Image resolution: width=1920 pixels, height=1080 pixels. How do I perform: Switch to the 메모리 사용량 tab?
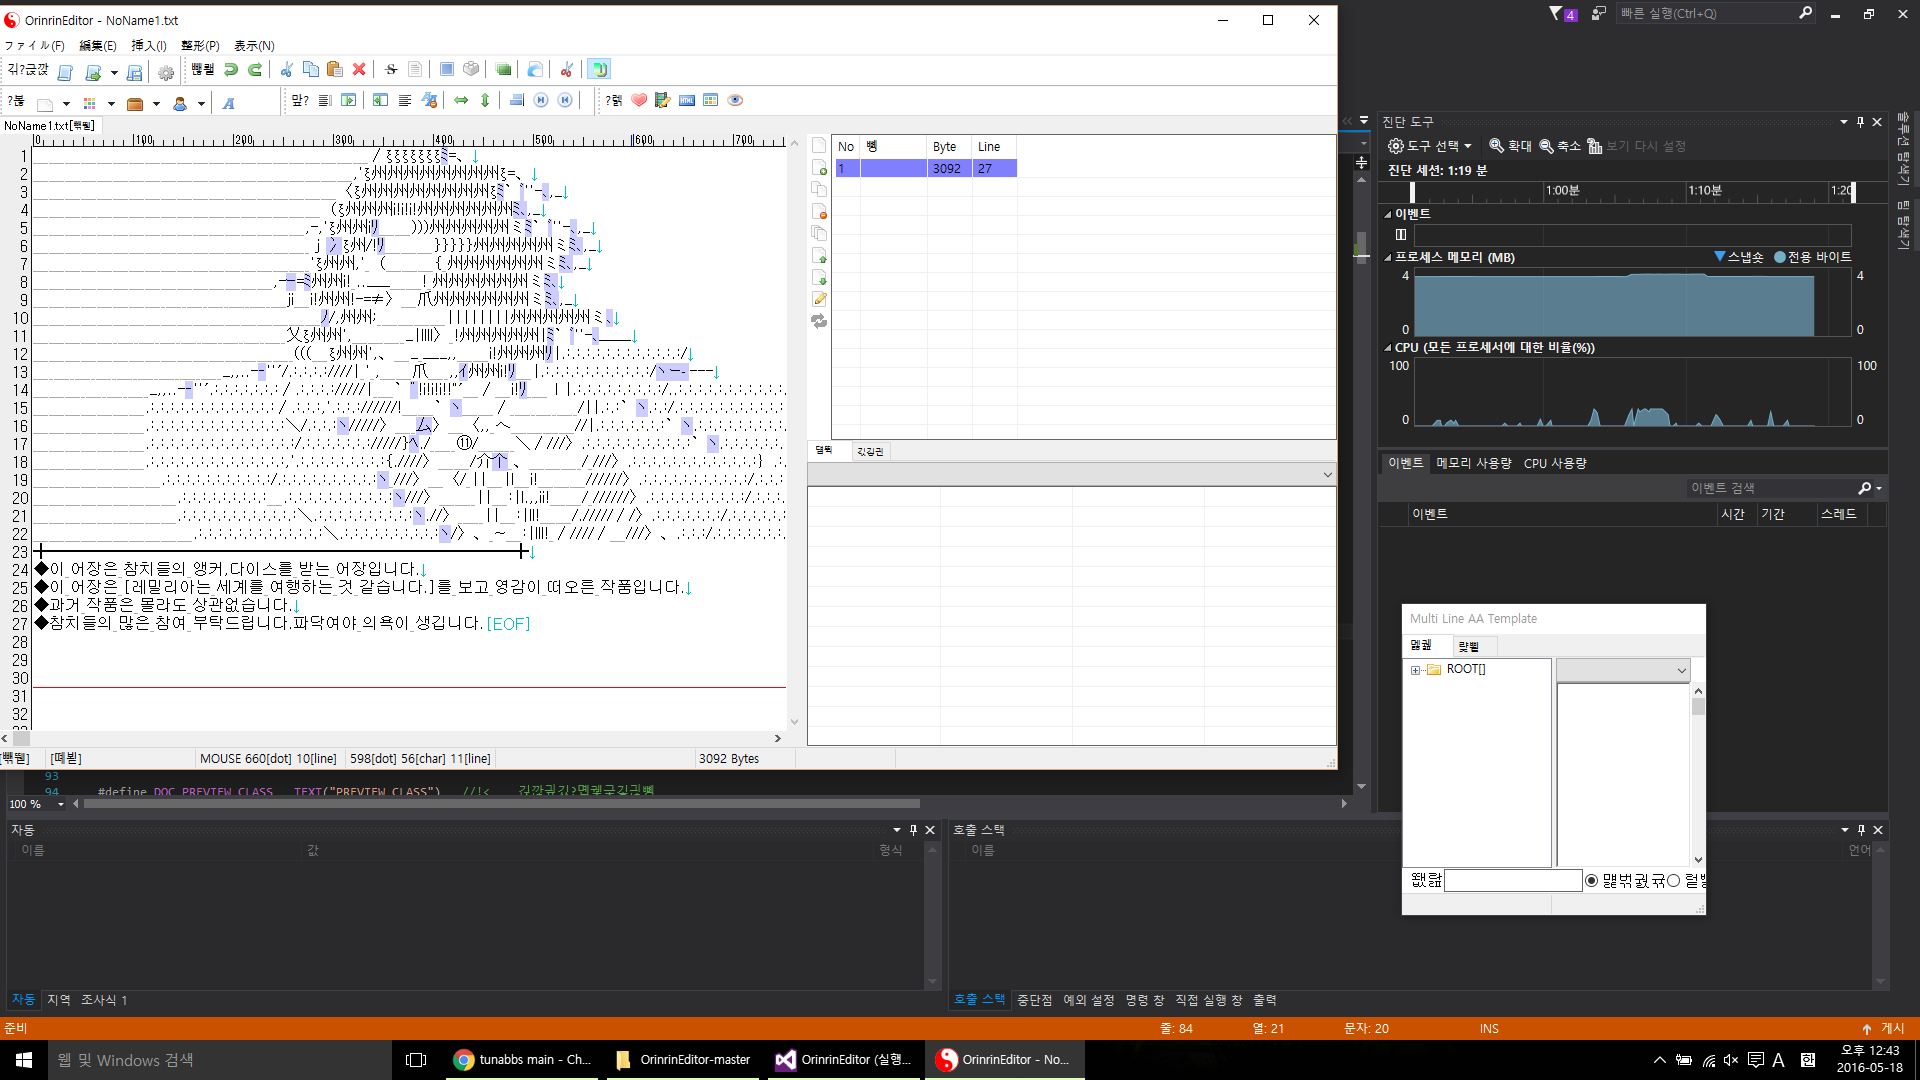click(x=1473, y=463)
